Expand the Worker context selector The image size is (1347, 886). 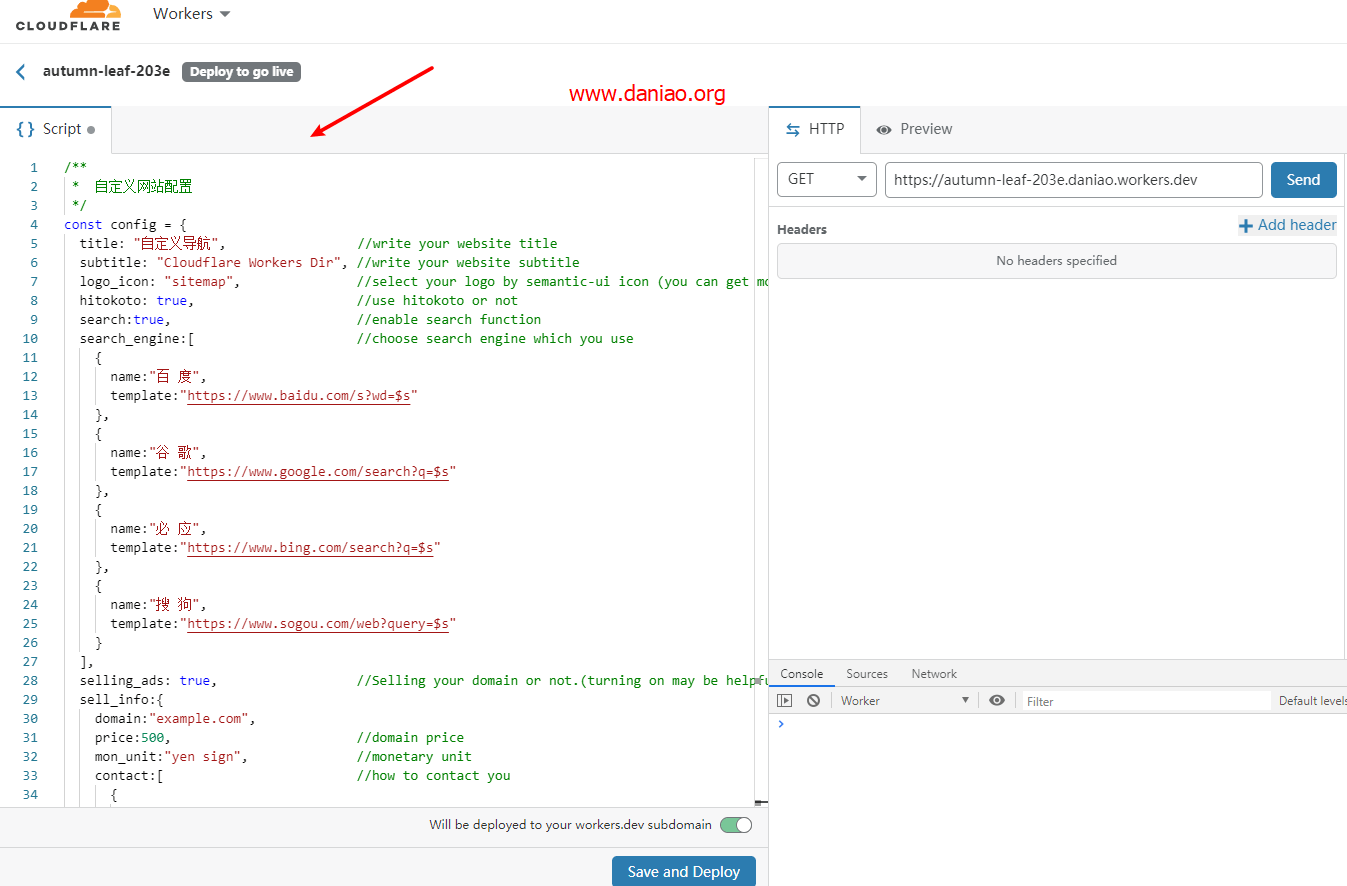[905, 701]
